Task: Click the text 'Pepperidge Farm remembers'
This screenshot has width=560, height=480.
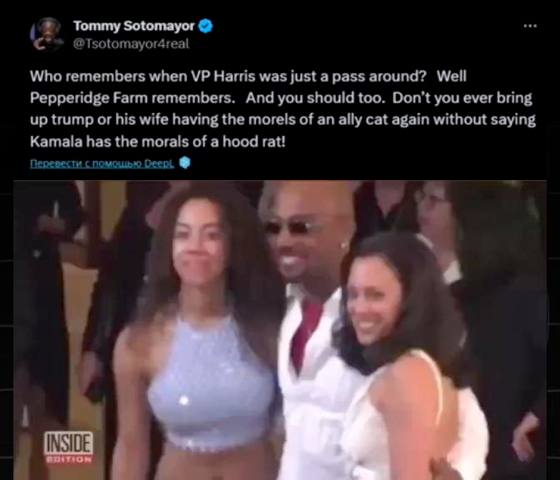Action: pyautogui.click(x=131, y=98)
